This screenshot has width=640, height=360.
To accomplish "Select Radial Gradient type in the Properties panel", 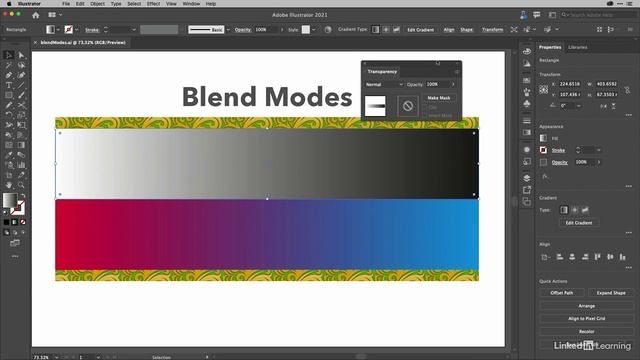I will 575,210.
